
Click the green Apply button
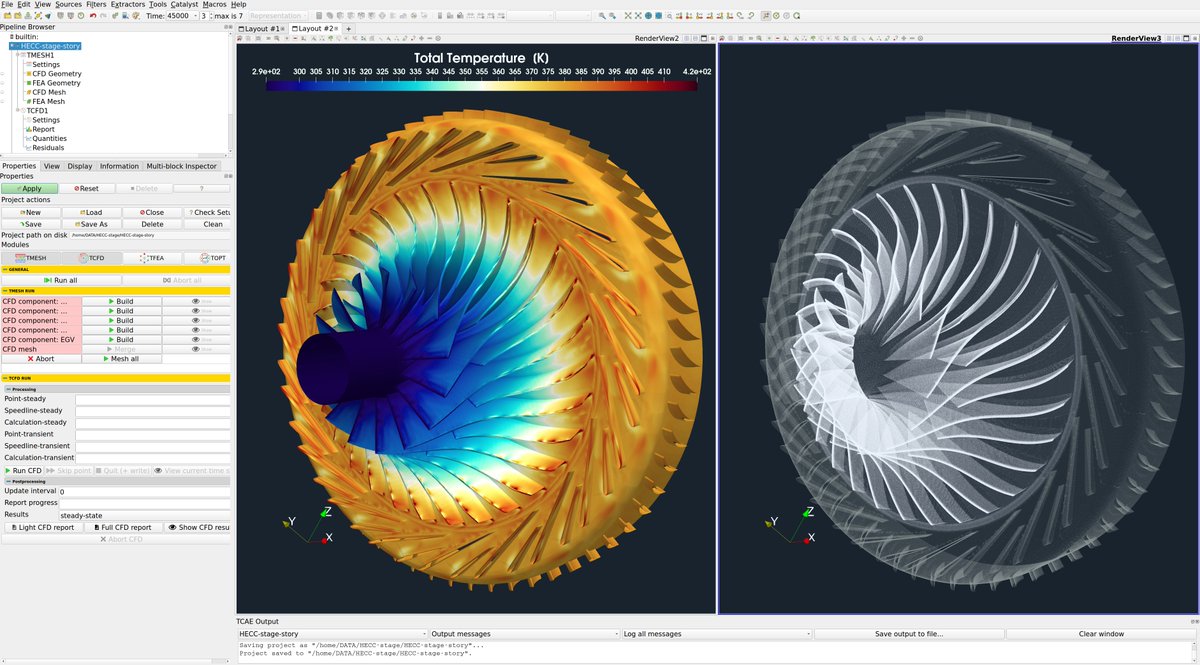pyautogui.click(x=29, y=188)
